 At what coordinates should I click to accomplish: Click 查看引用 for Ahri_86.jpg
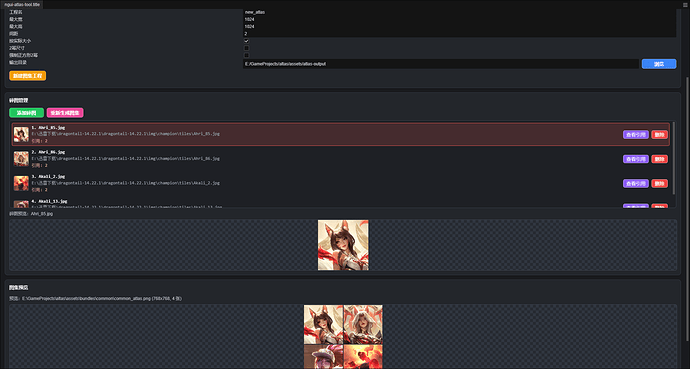[635, 159]
